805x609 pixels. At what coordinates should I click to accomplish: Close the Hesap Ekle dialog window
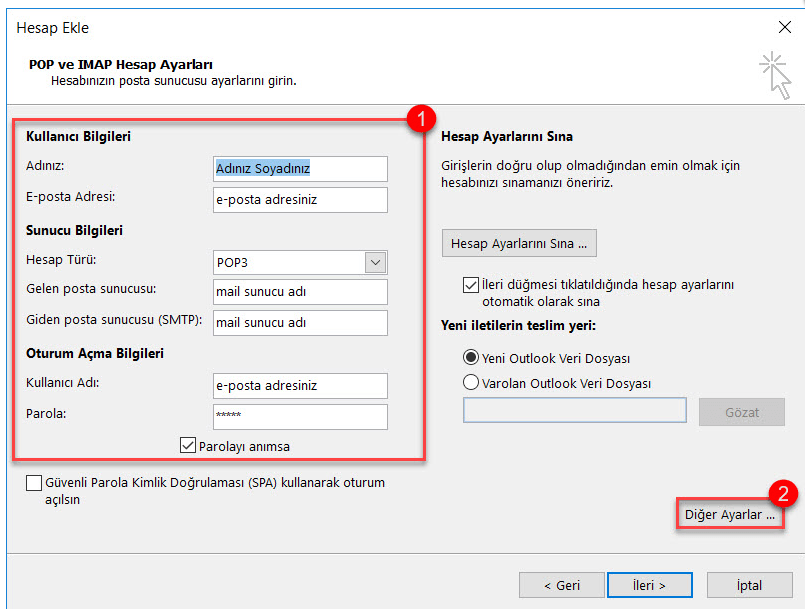click(x=783, y=28)
